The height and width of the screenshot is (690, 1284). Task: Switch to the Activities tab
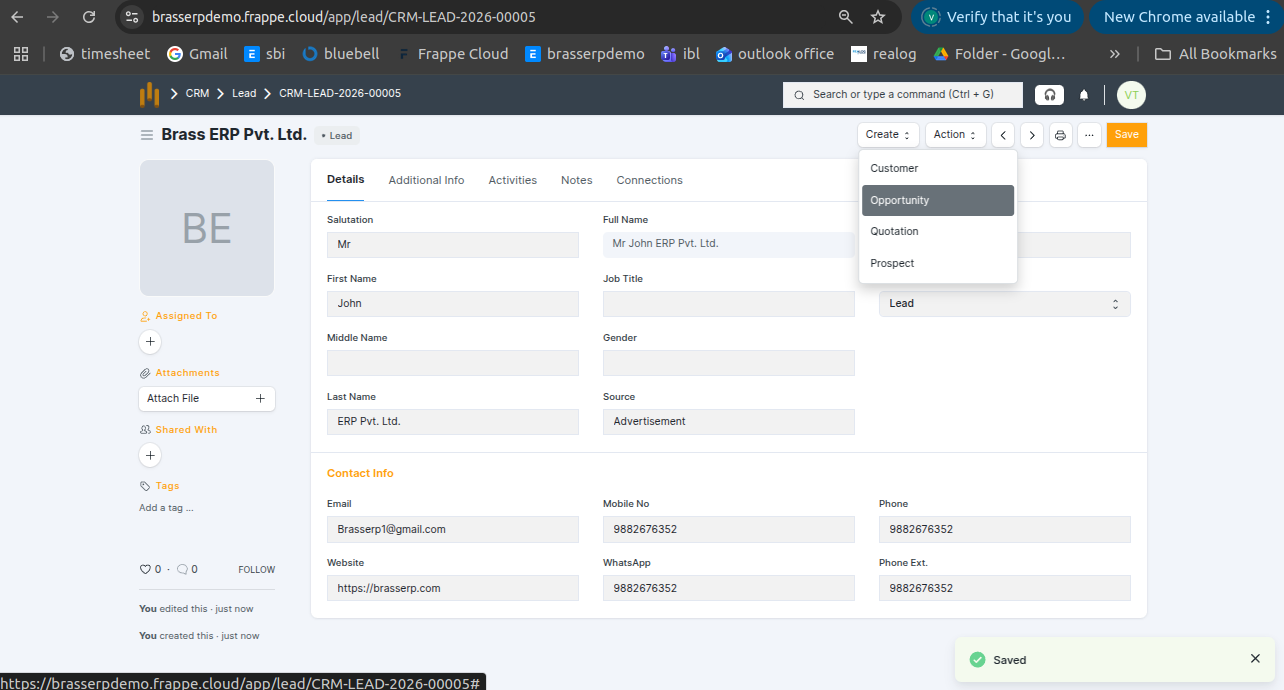tap(512, 180)
